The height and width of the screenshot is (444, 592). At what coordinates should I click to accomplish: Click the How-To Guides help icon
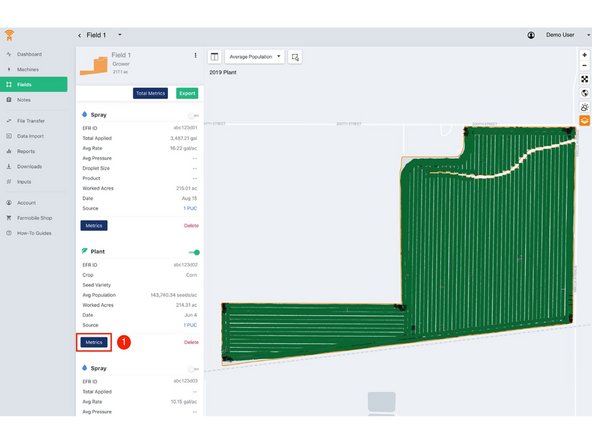pyautogui.click(x=9, y=233)
